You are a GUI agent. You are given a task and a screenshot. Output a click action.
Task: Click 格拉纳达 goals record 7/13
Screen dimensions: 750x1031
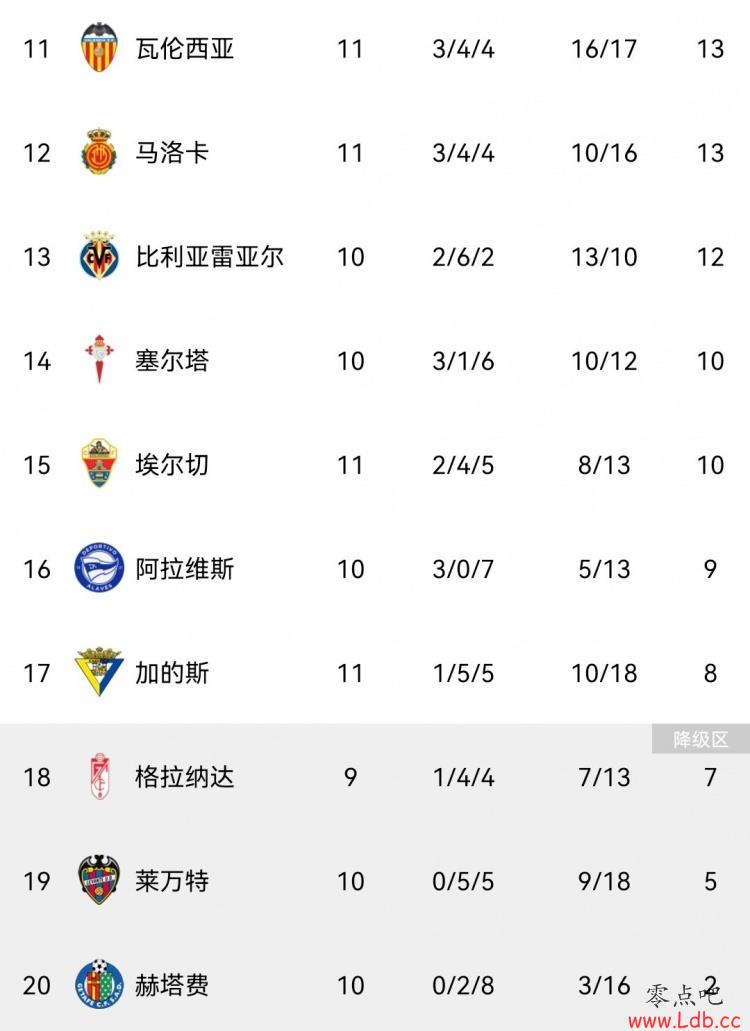[604, 777]
